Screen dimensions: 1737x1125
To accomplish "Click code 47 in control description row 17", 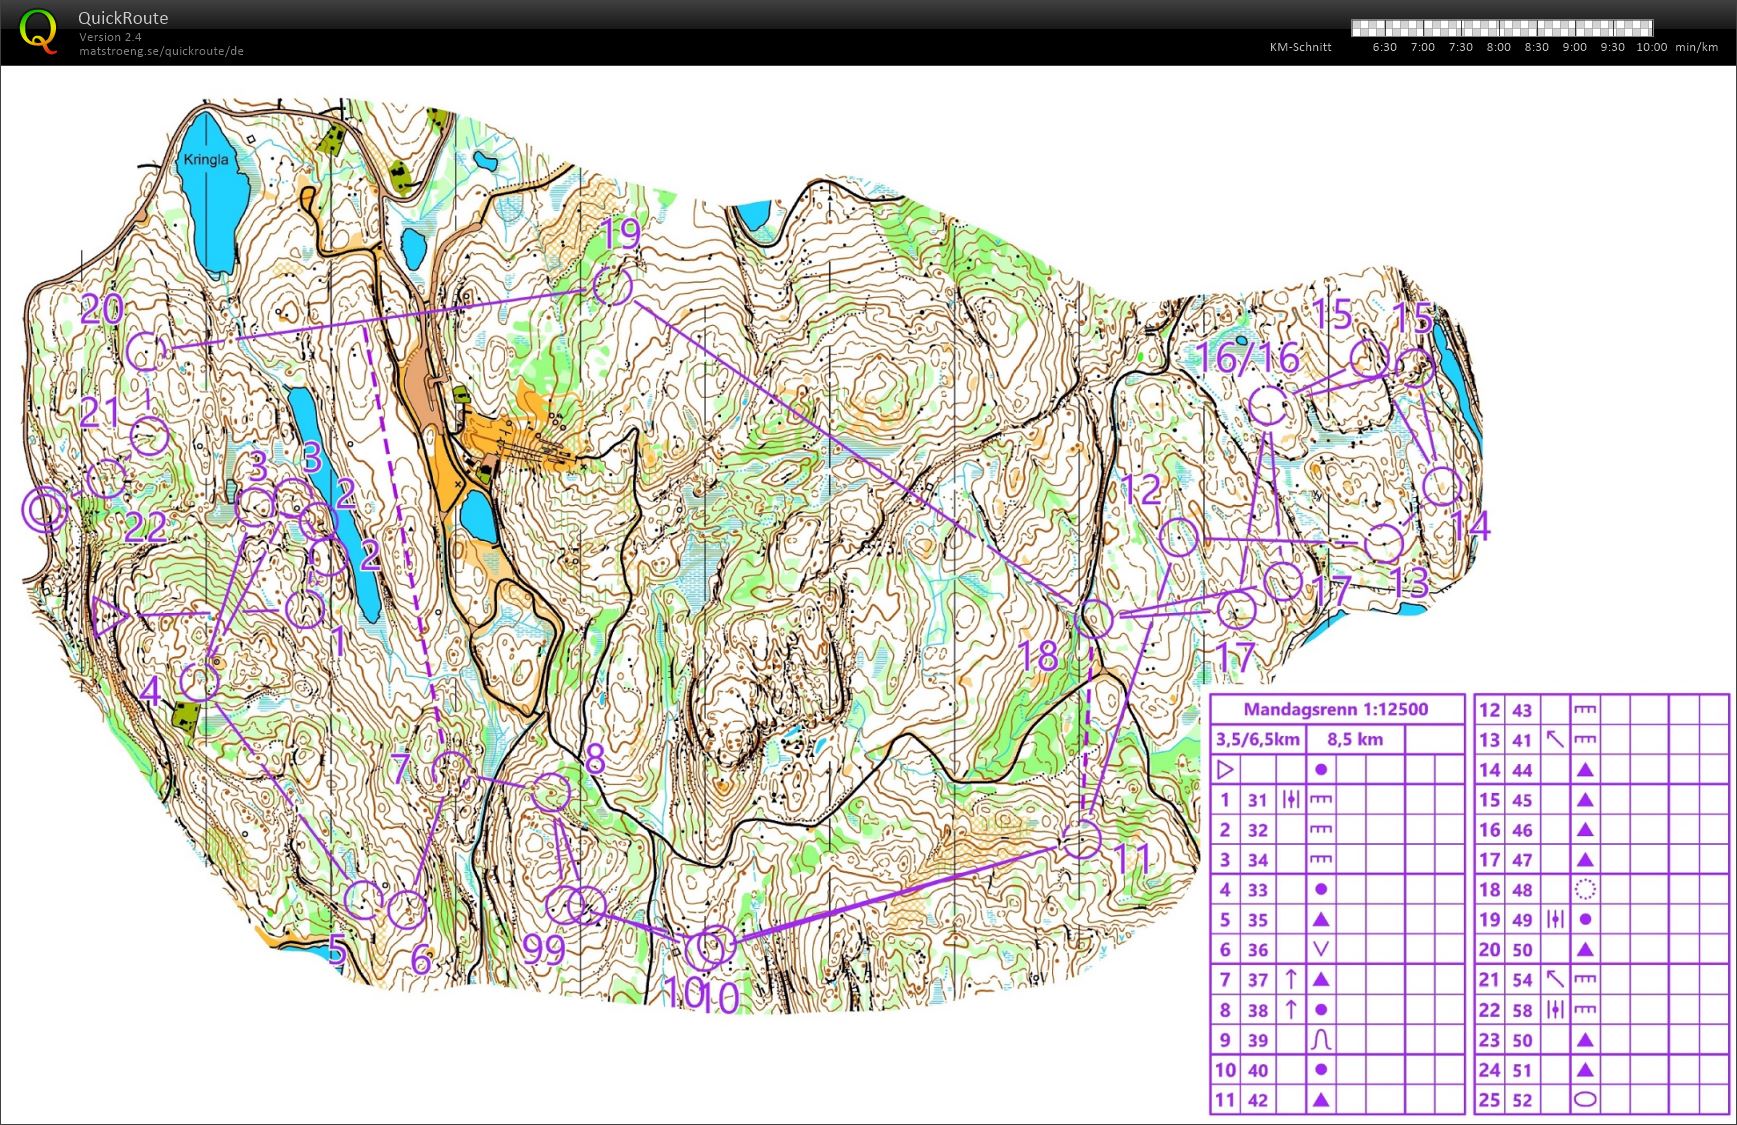I will point(1522,859).
